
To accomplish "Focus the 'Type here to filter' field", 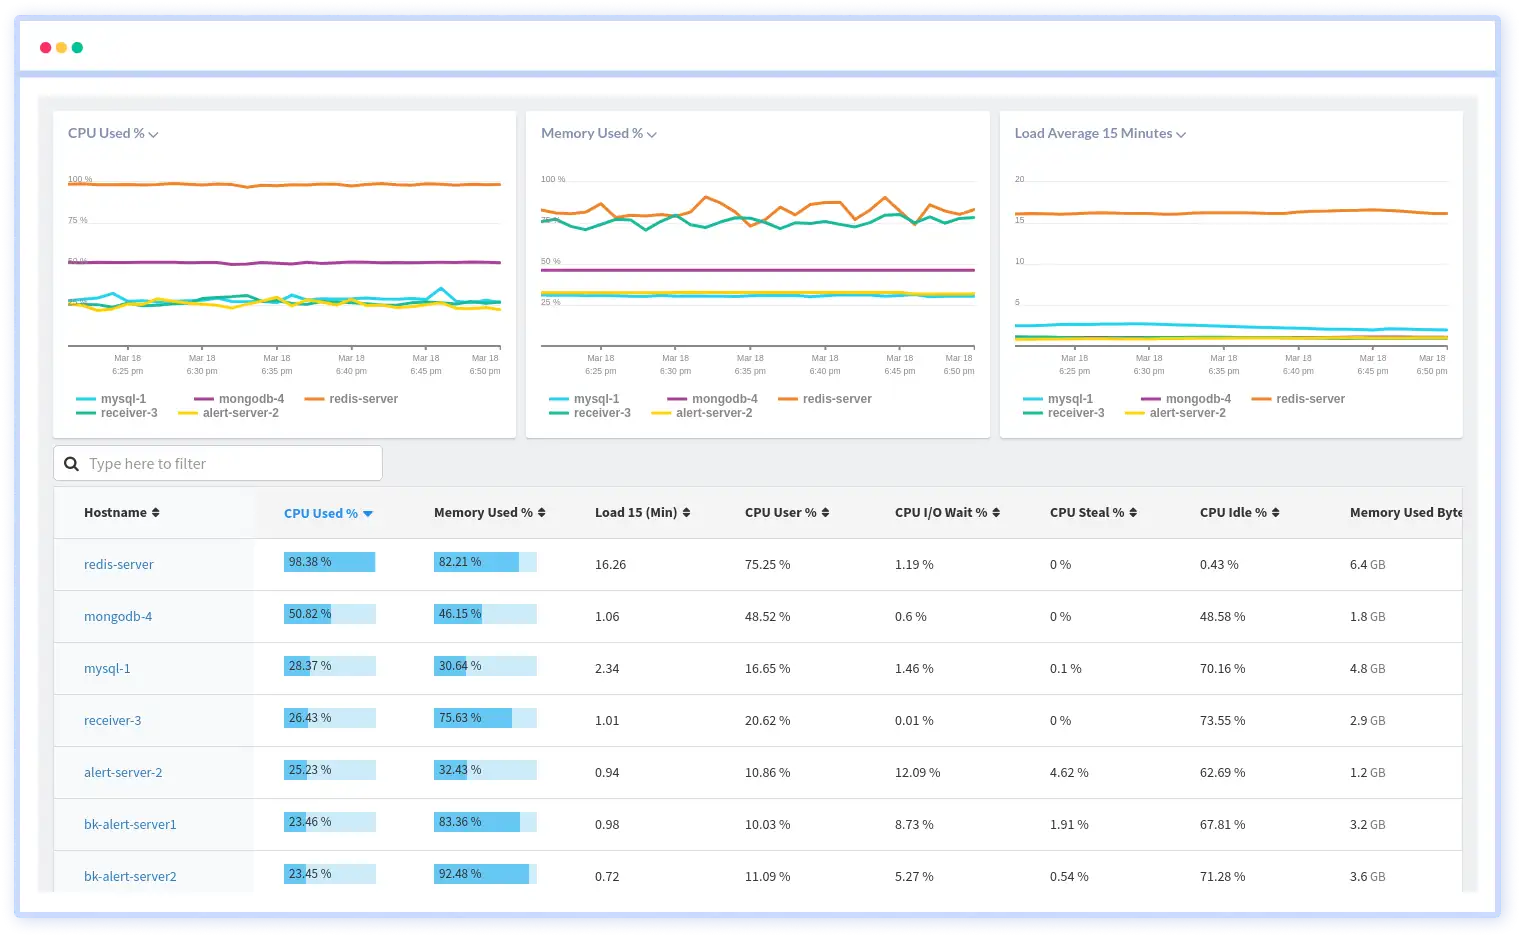I will pos(218,463).
